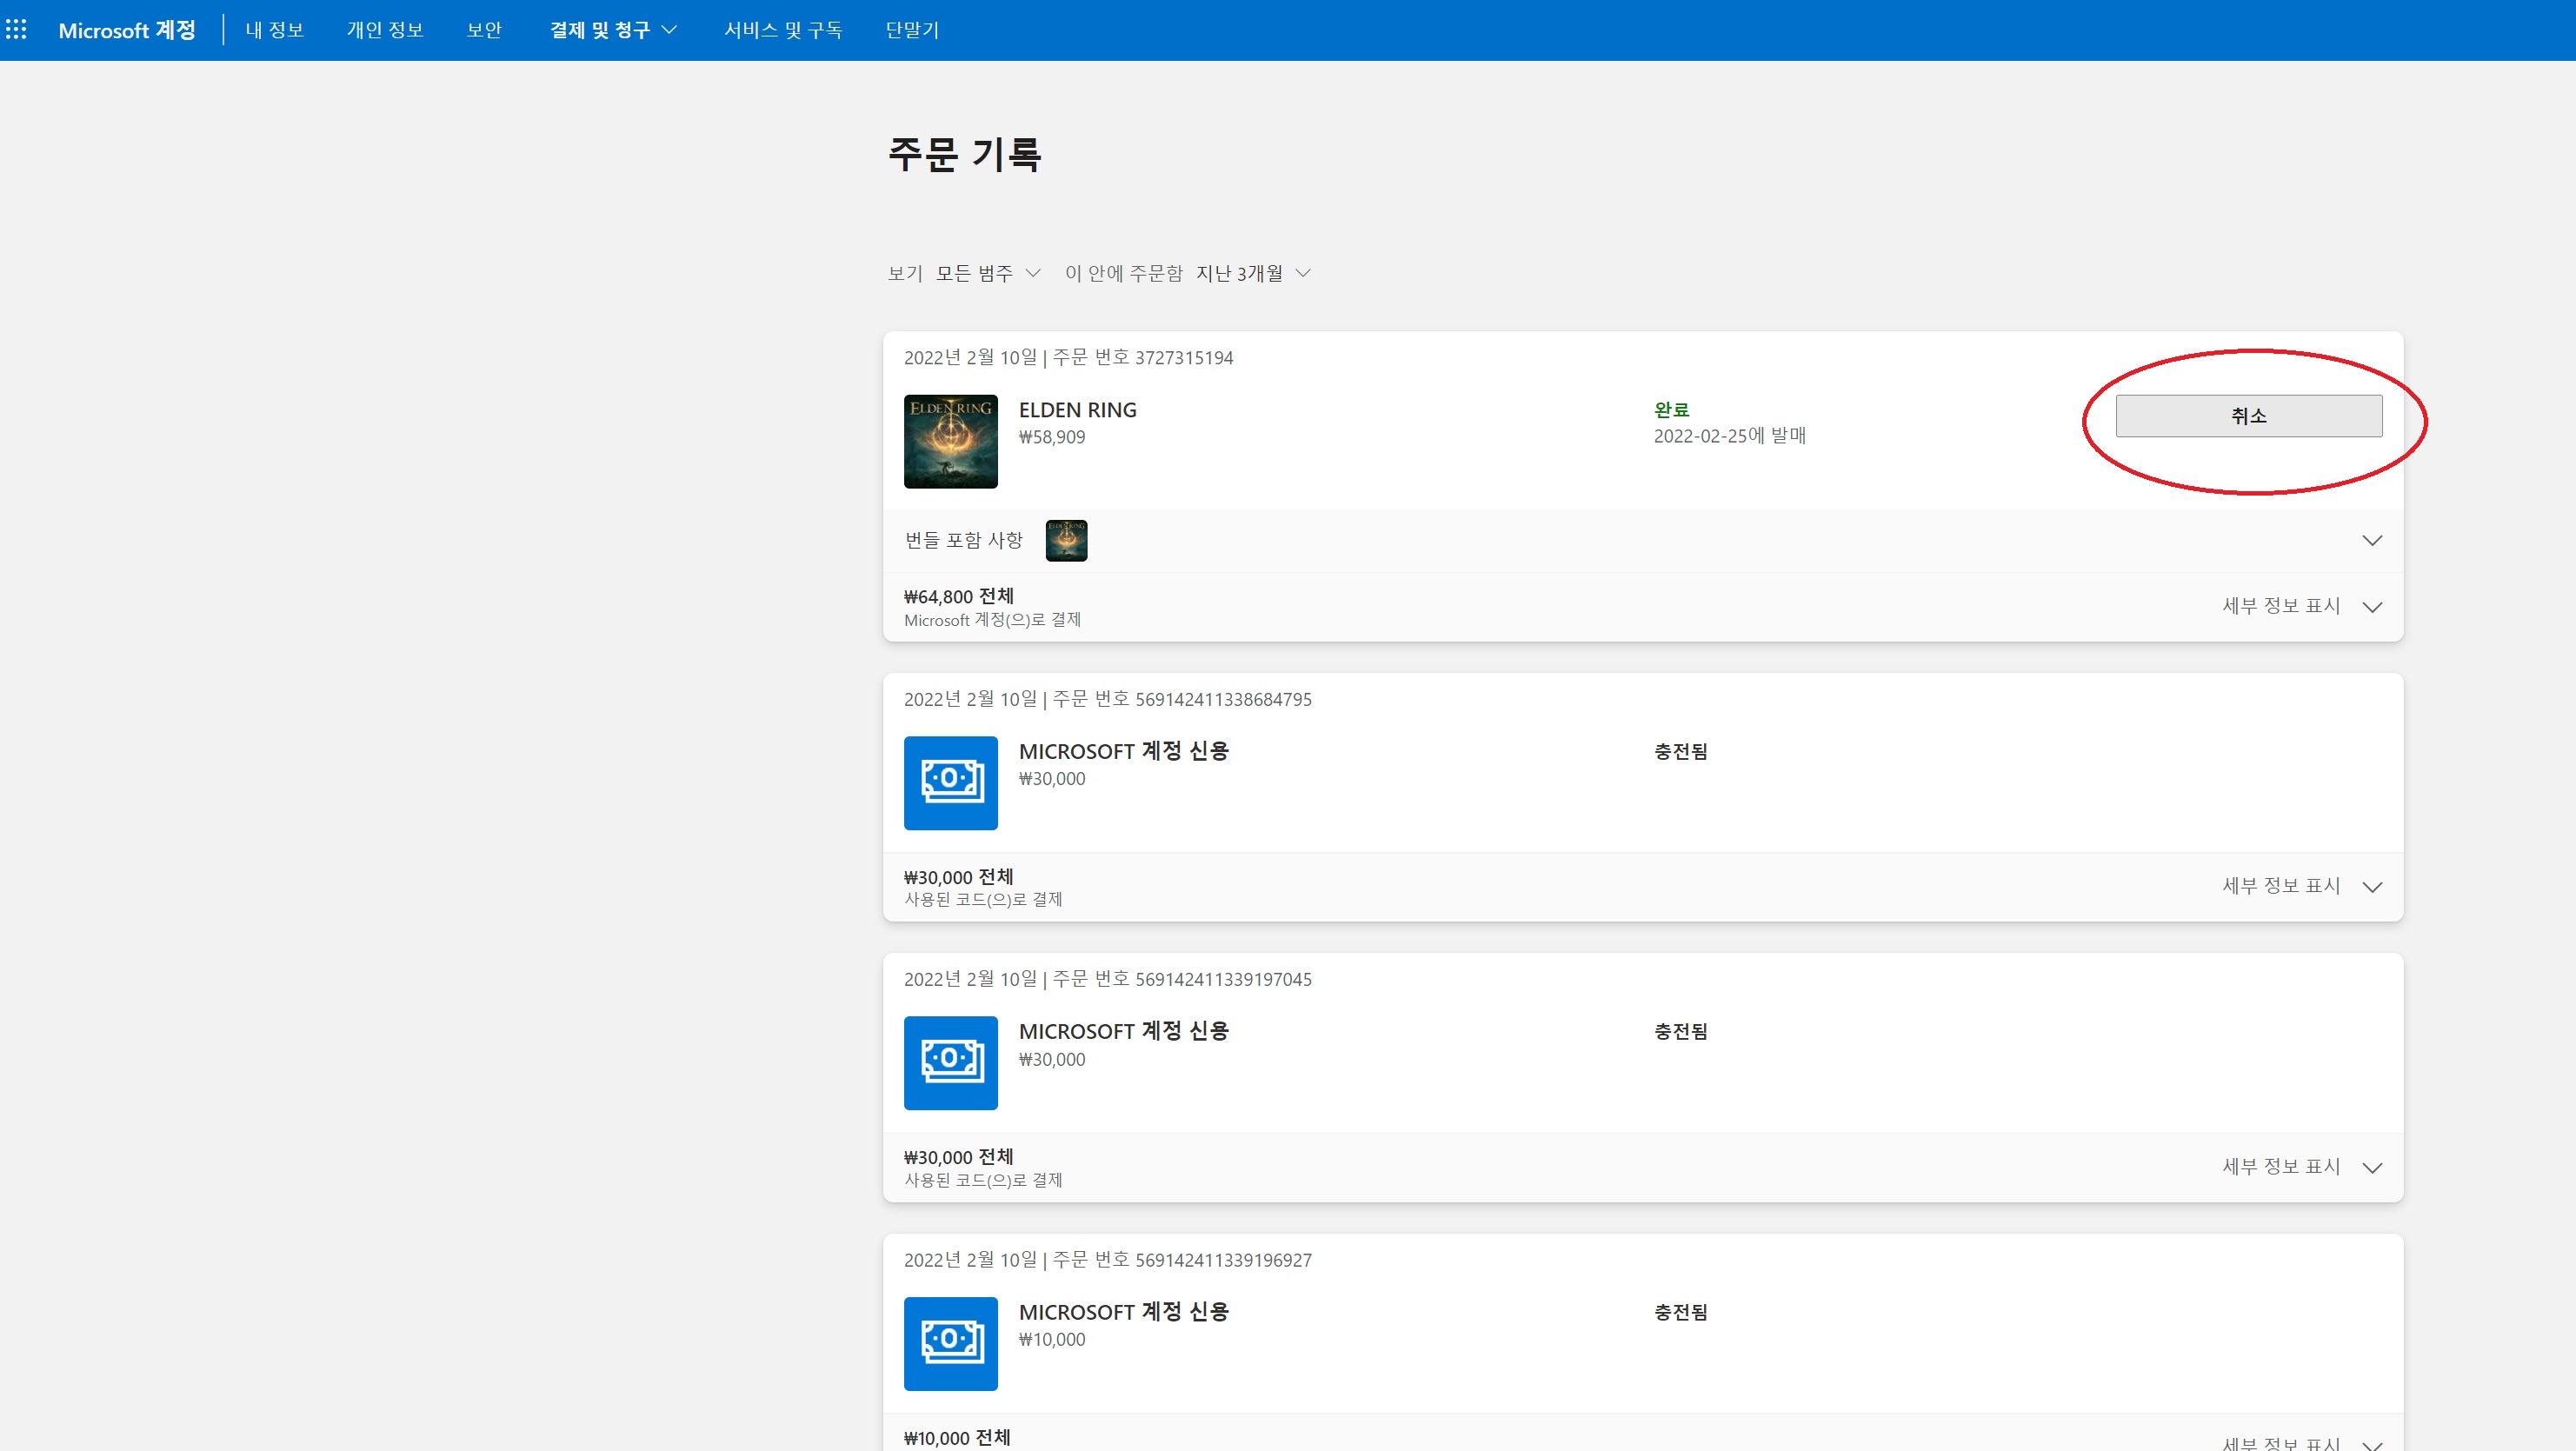
Task: Open the 서비스 및 구독 tab
Action: [783, 30]
